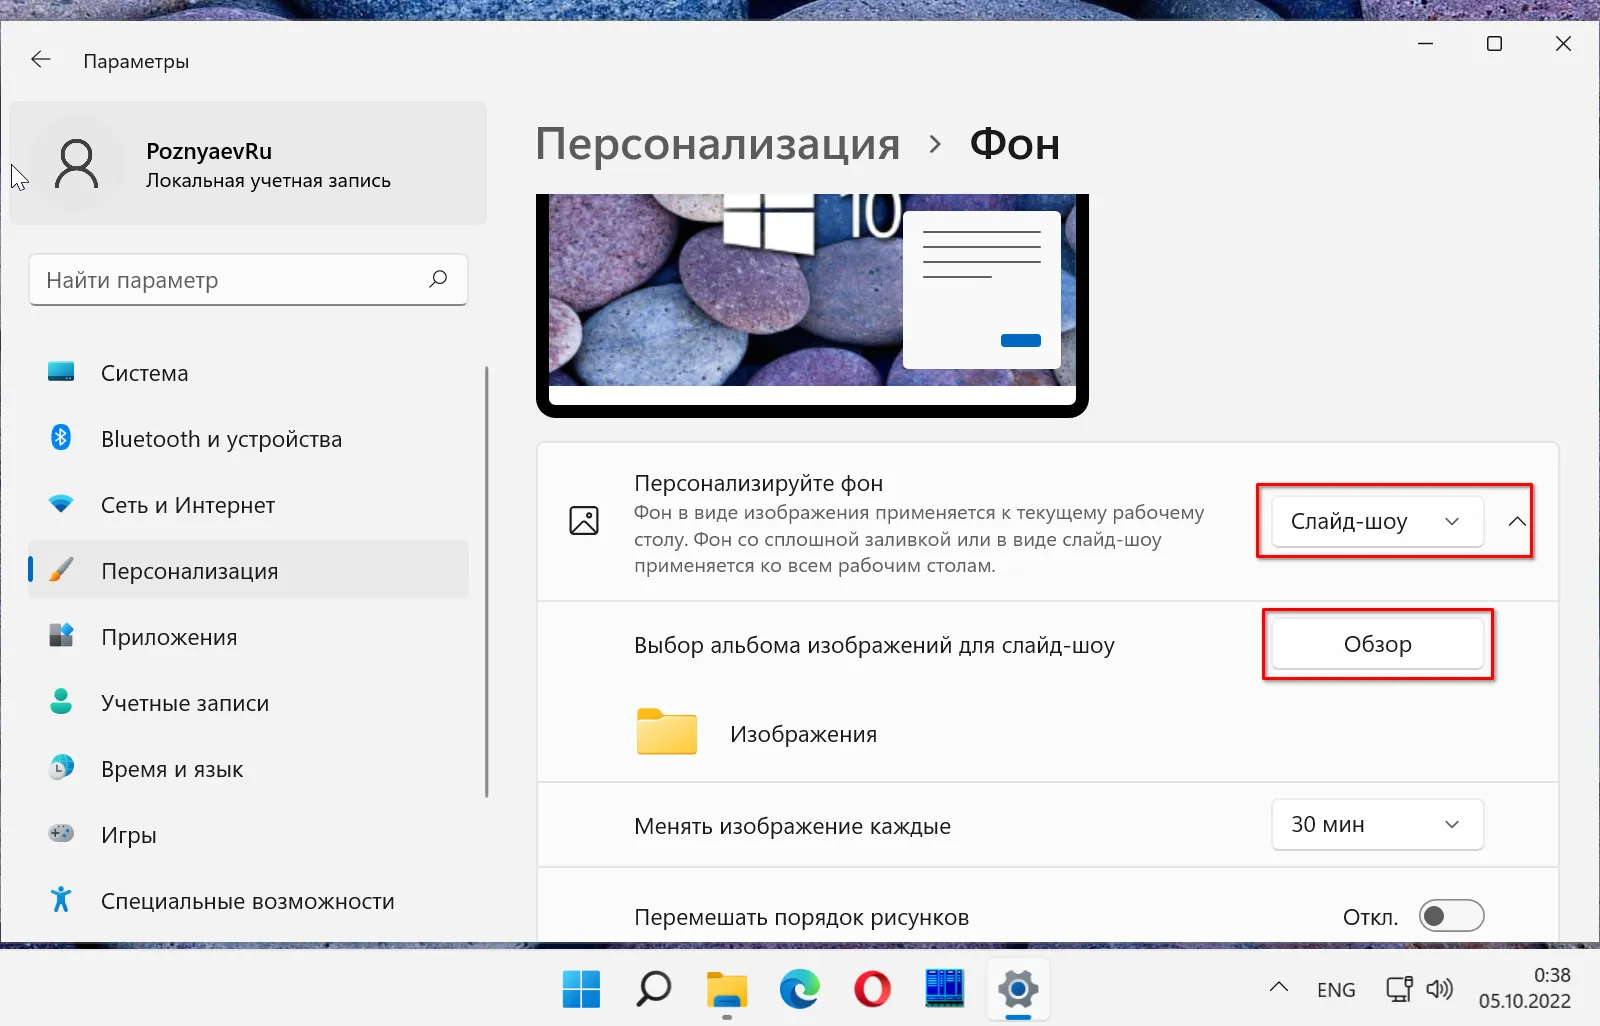This screenshot has height=1026, width=1600.
Task: Click Персонализация breadcrumb link
Action: coord(718,145)
